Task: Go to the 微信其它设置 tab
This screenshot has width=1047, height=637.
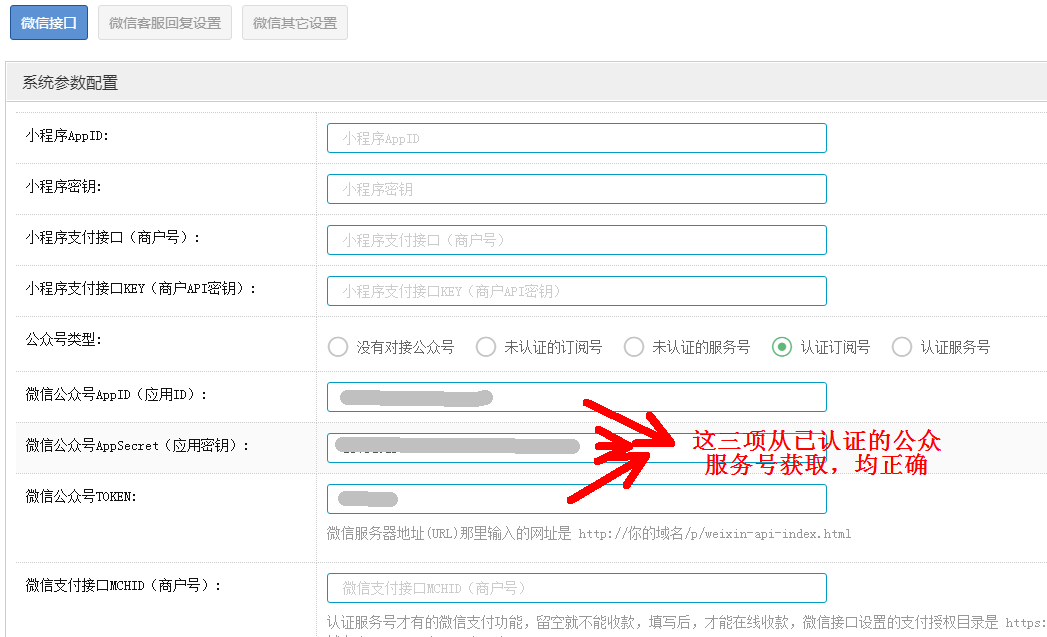Action: [295, 23]
